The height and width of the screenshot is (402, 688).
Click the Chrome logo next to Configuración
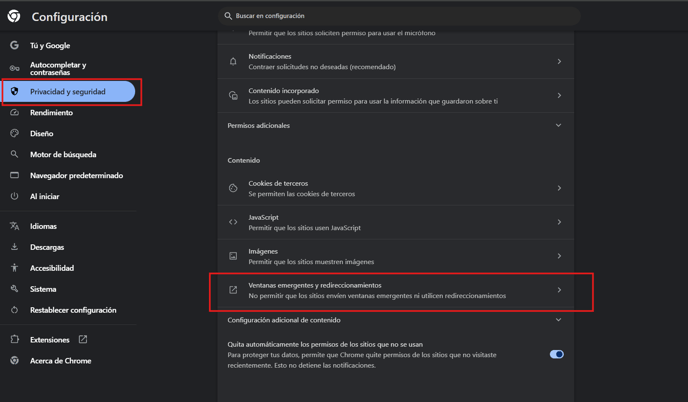pyautogui.click(x=14, y=16)
